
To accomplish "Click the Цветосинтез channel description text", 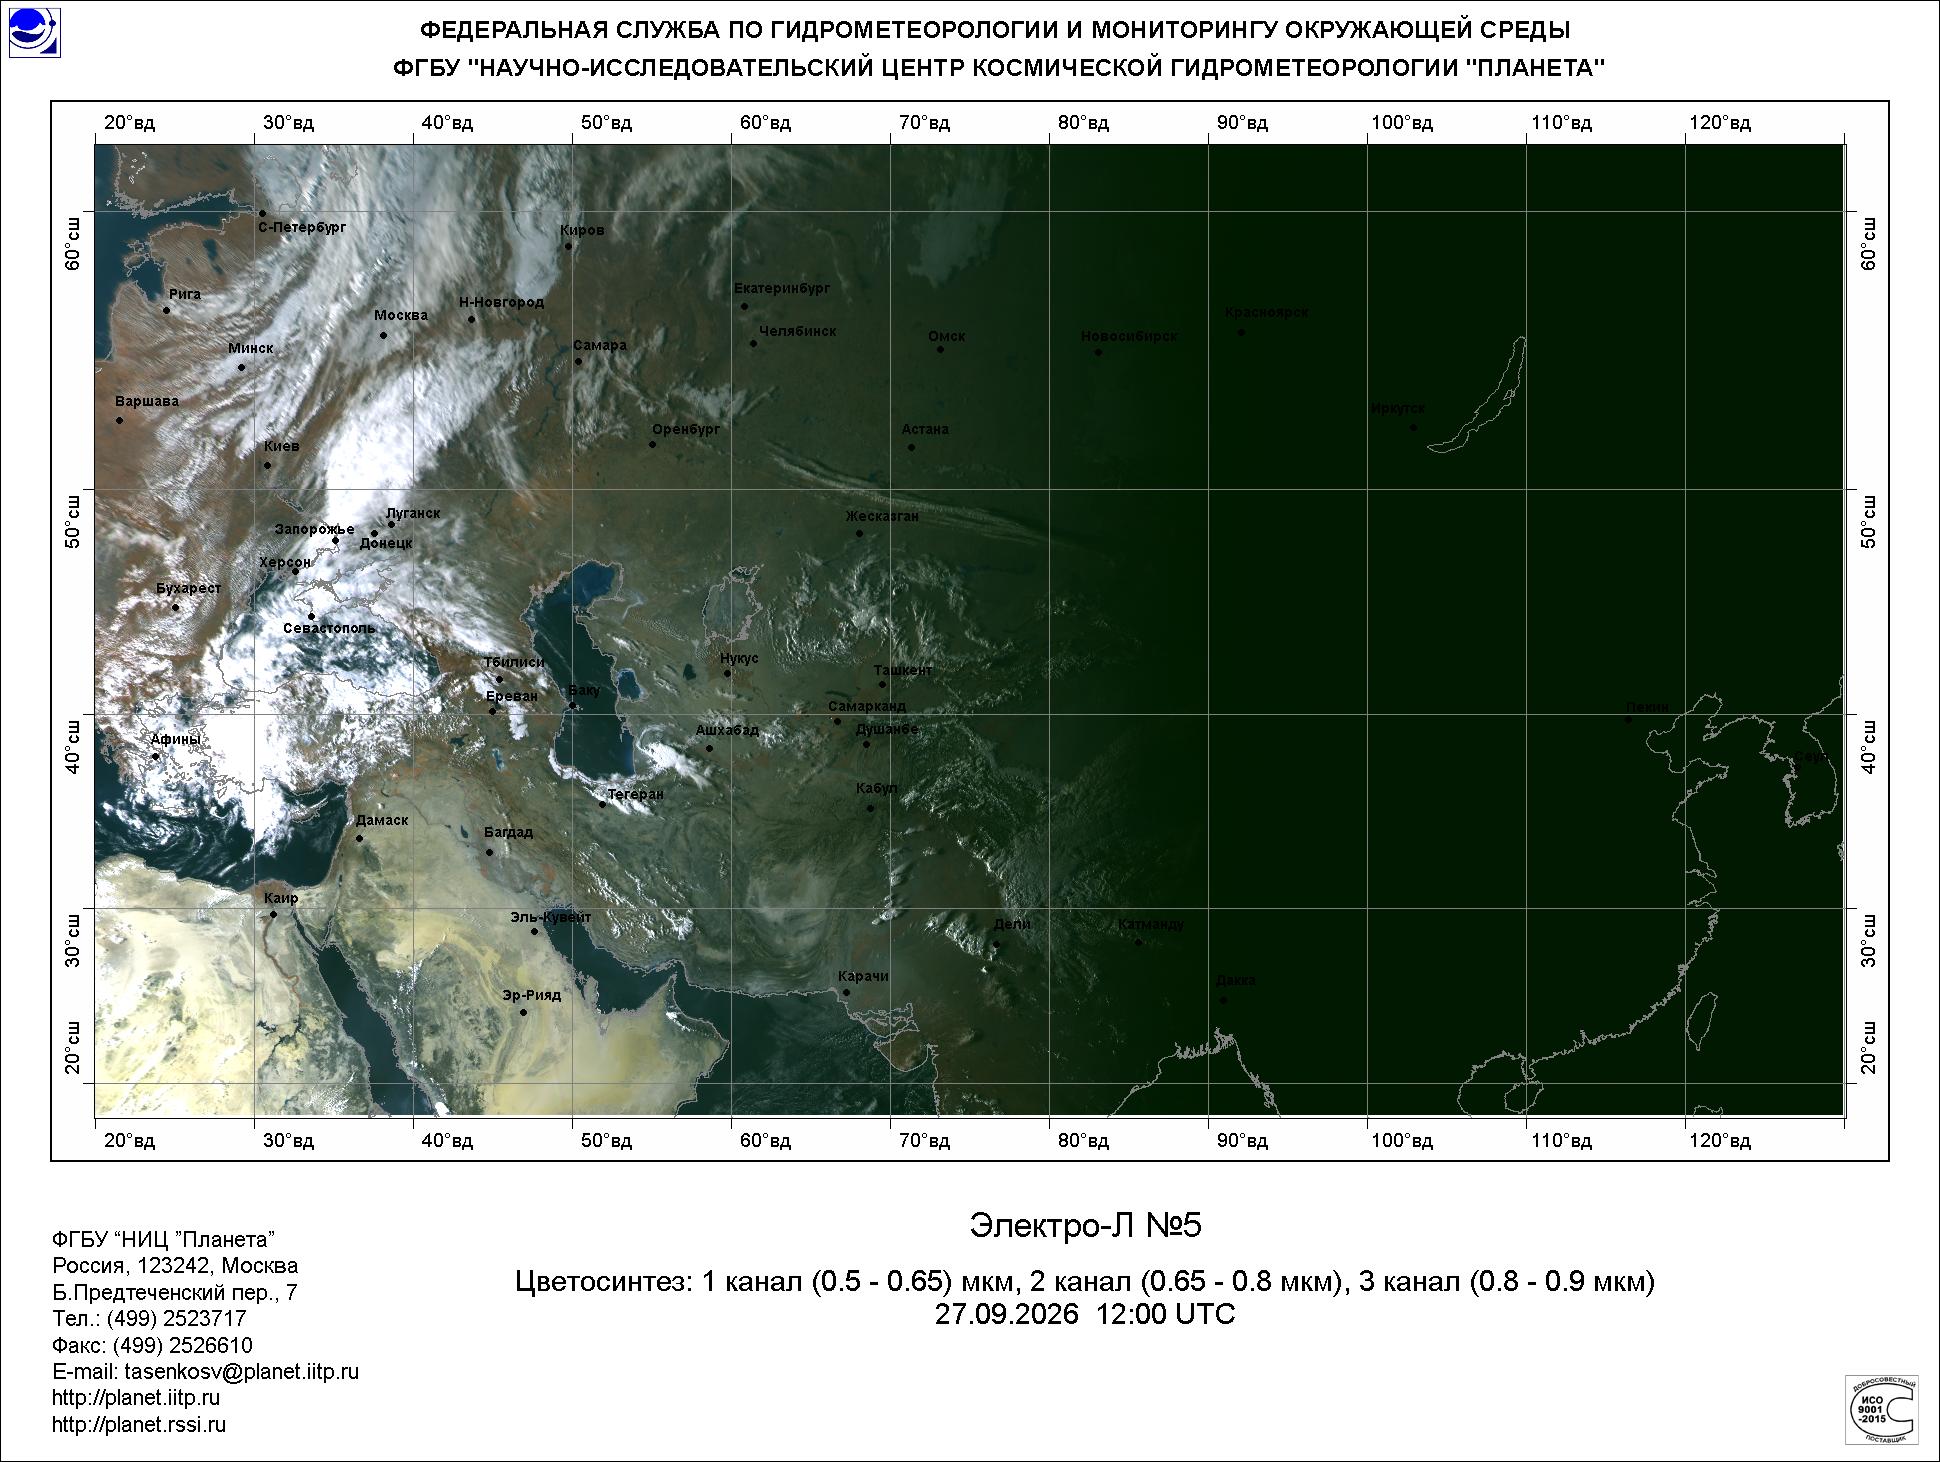I will click(x=1085, y=1281).
